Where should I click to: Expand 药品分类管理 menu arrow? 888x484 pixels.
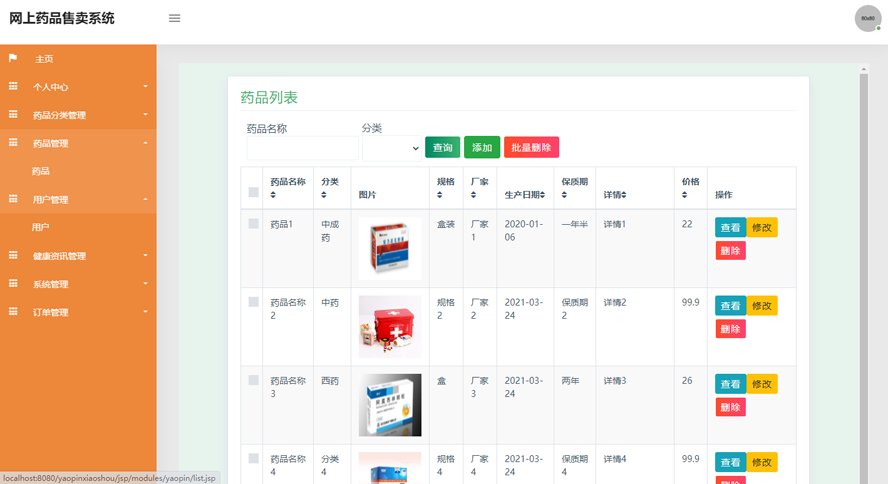point(146,114)
